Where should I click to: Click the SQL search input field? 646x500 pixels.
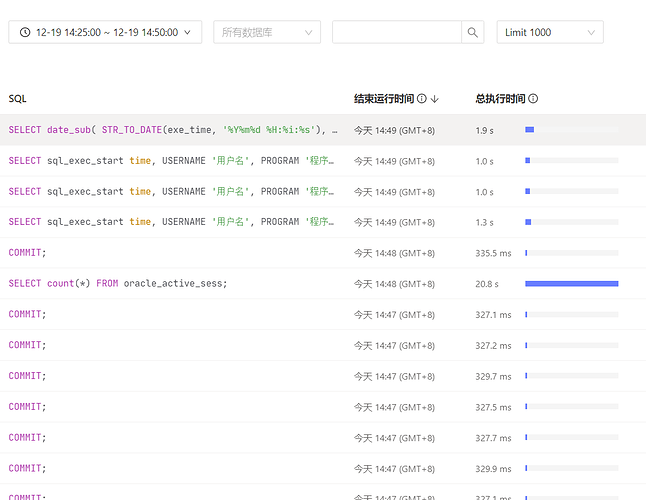(x=397, y=32)
